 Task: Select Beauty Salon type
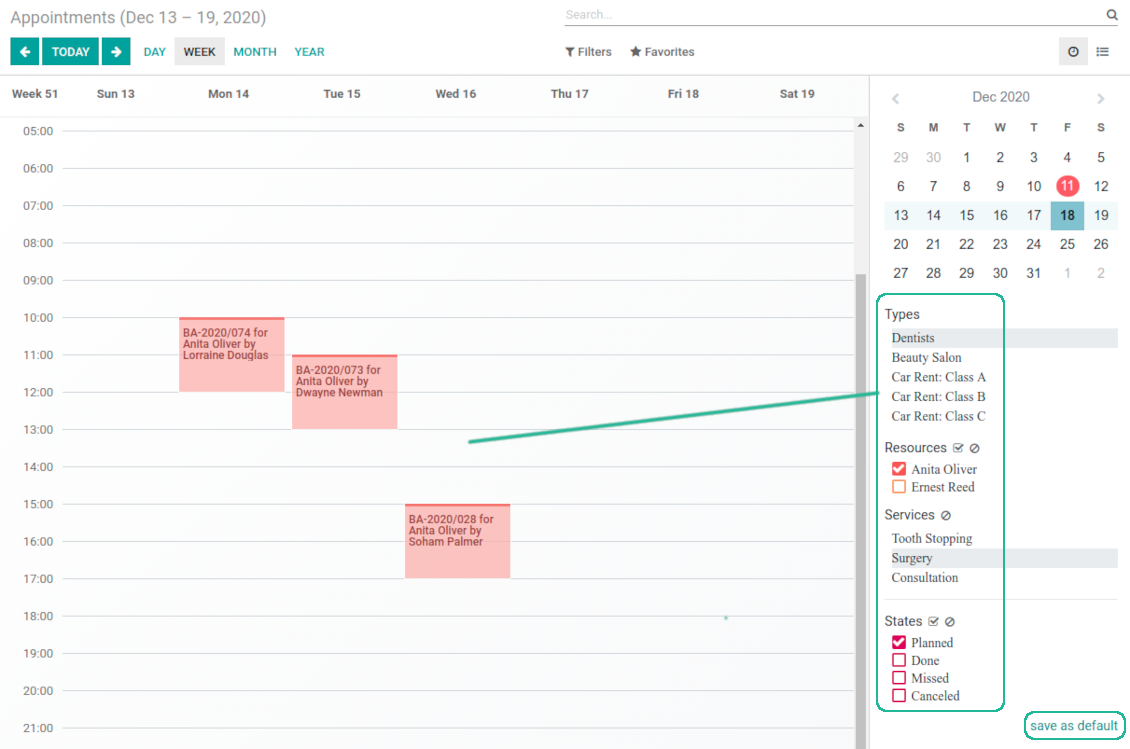tap(926, 358)
